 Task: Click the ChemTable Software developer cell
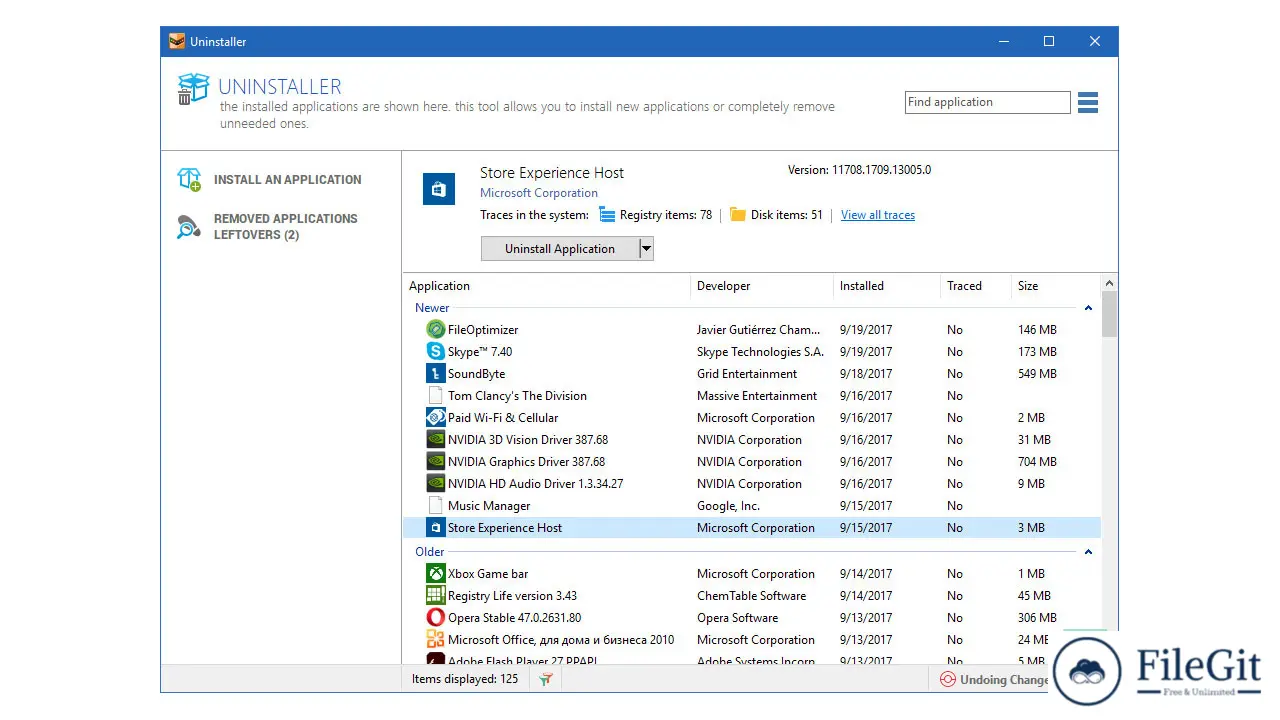tap(751, 596)
